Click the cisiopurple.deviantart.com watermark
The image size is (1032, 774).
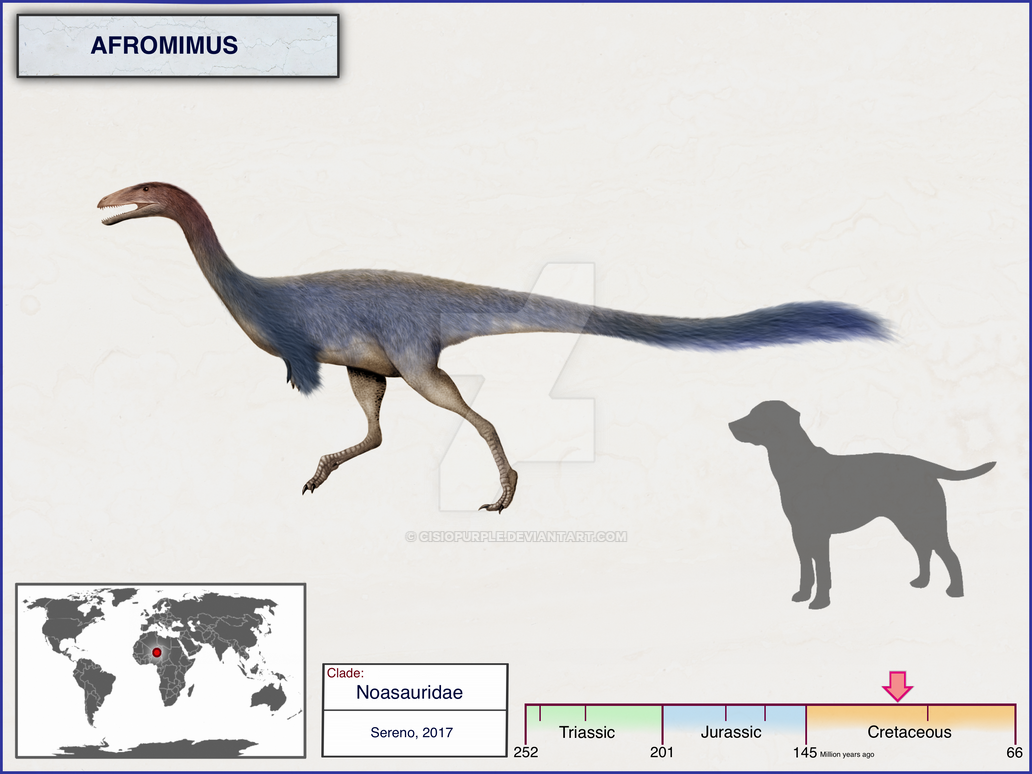pyautogui.click(x=516, y=536)
